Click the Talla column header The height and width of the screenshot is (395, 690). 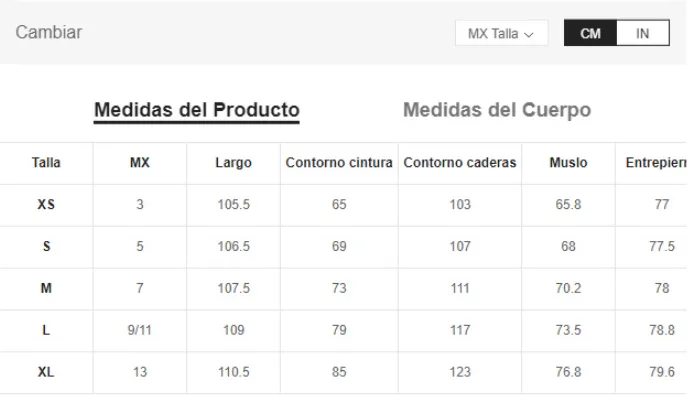(46, 163)
